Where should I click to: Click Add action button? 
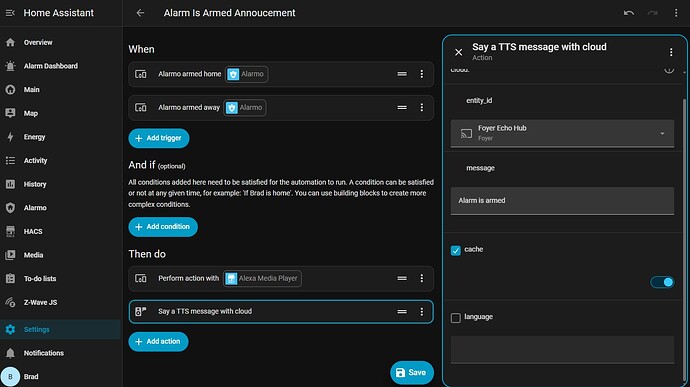click(158, 342)
